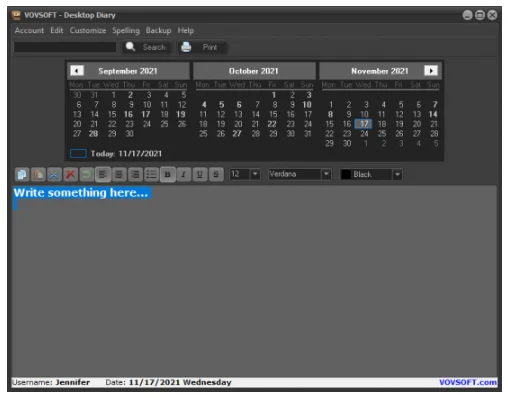508x398 pixels.
Task: Click the November 2021 month header
Action: (x=380, y=71)
